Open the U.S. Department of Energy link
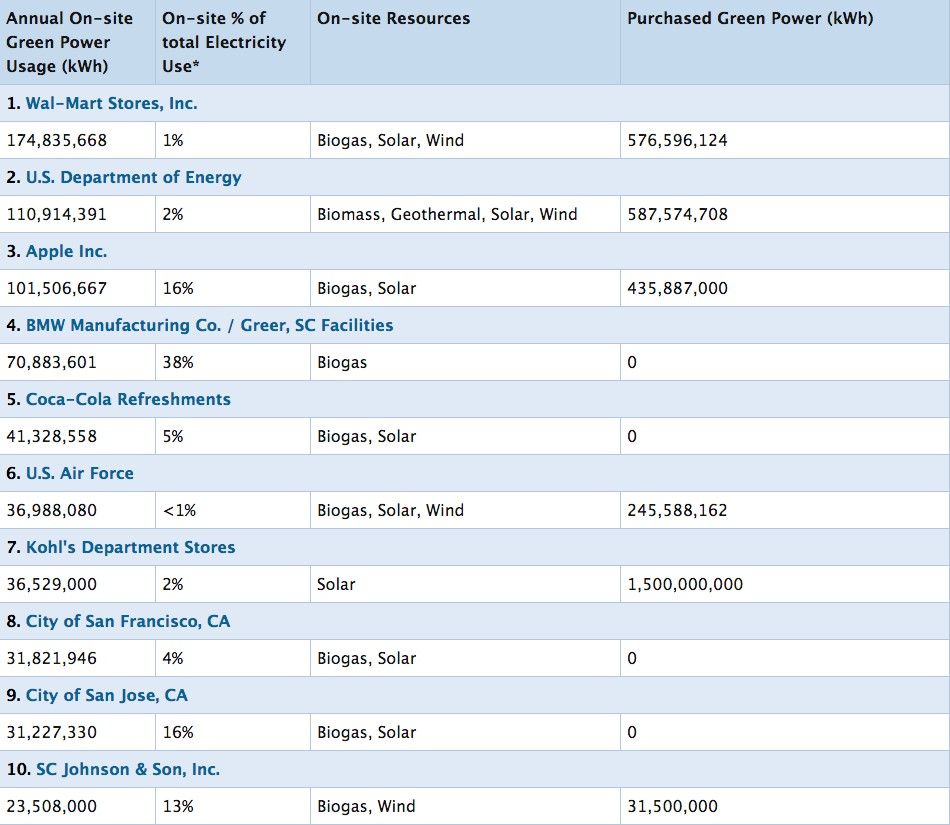The height and width of the screenshot is (825, 950). coord(133,177)
